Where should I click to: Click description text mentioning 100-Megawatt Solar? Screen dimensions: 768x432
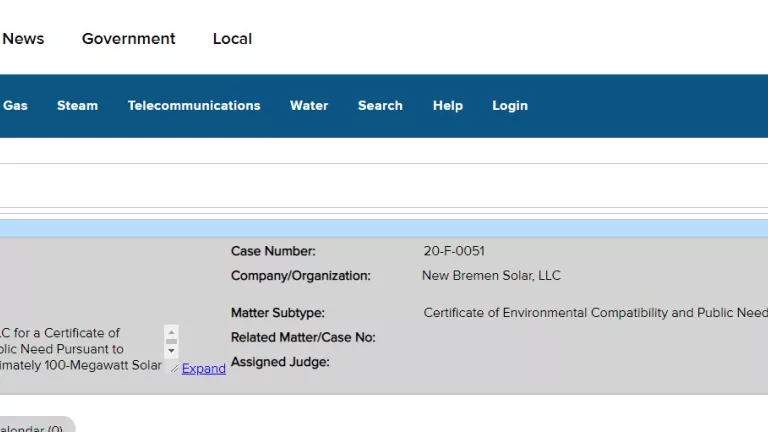pos(80,365)
